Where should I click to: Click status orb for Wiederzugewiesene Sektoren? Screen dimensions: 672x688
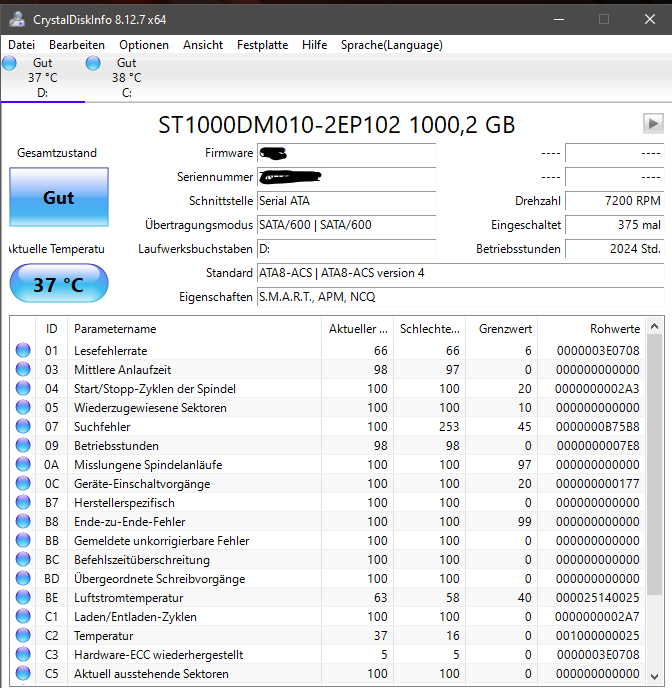pyautogui.click(x=23, y=407)
